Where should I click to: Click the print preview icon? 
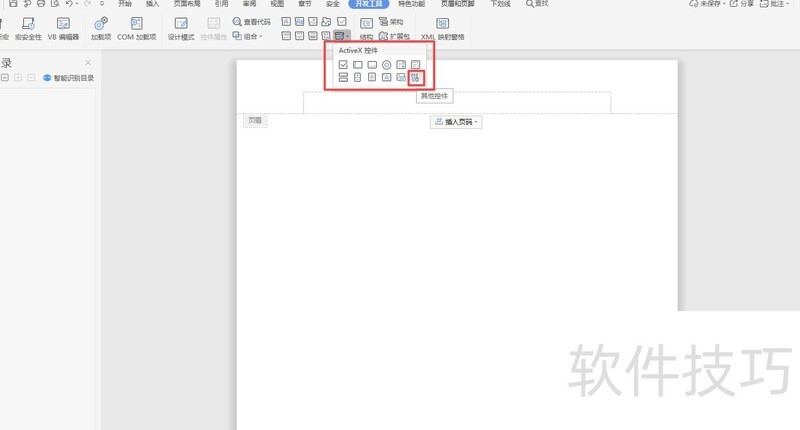pyautogui.click(x=55, y=4)
